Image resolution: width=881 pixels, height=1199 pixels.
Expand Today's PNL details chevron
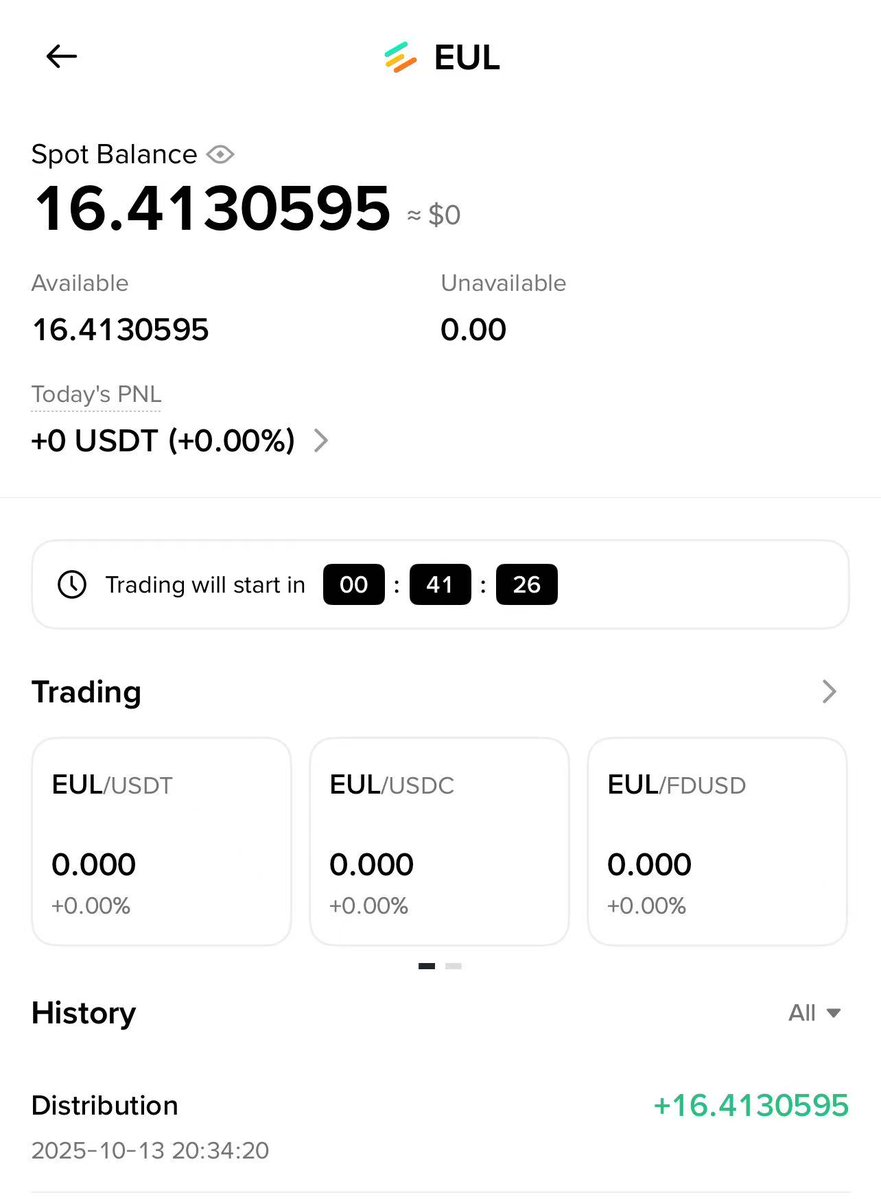pyautogui.click(x=321, y=441)
